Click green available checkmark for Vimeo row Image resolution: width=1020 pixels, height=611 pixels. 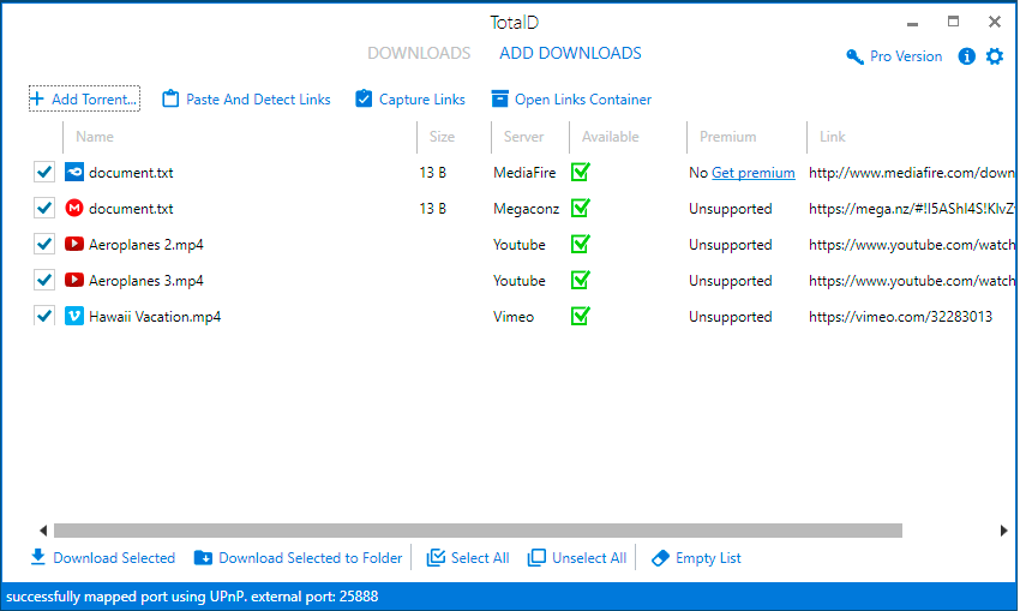tap(580, 316)
